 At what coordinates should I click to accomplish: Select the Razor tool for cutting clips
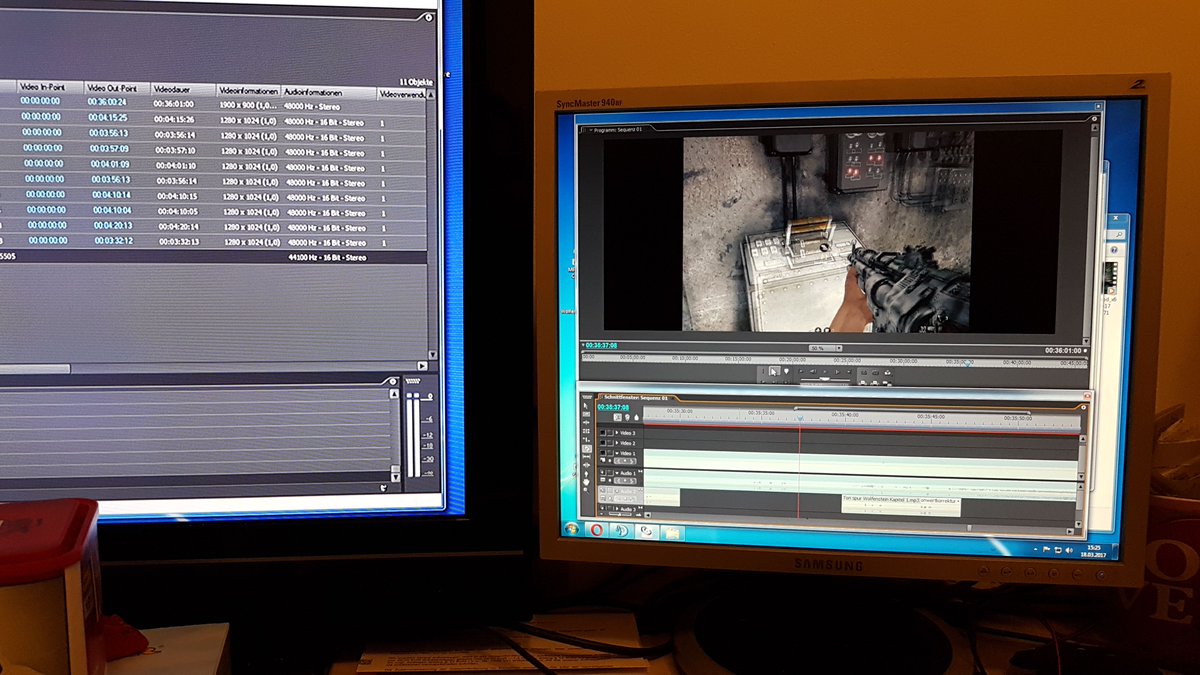coord(586,448)
